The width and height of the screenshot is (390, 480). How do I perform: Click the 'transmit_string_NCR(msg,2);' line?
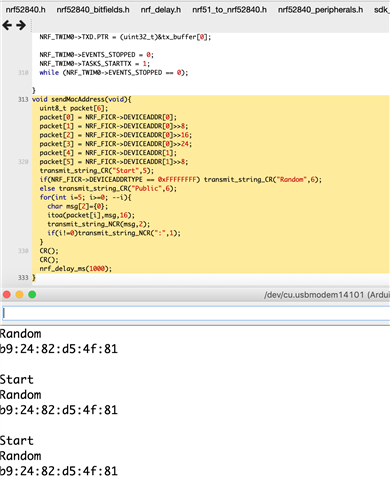point(99,224)
